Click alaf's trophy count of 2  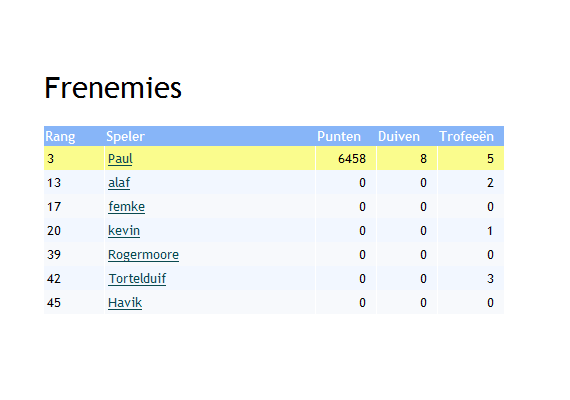tap(490, 183)
